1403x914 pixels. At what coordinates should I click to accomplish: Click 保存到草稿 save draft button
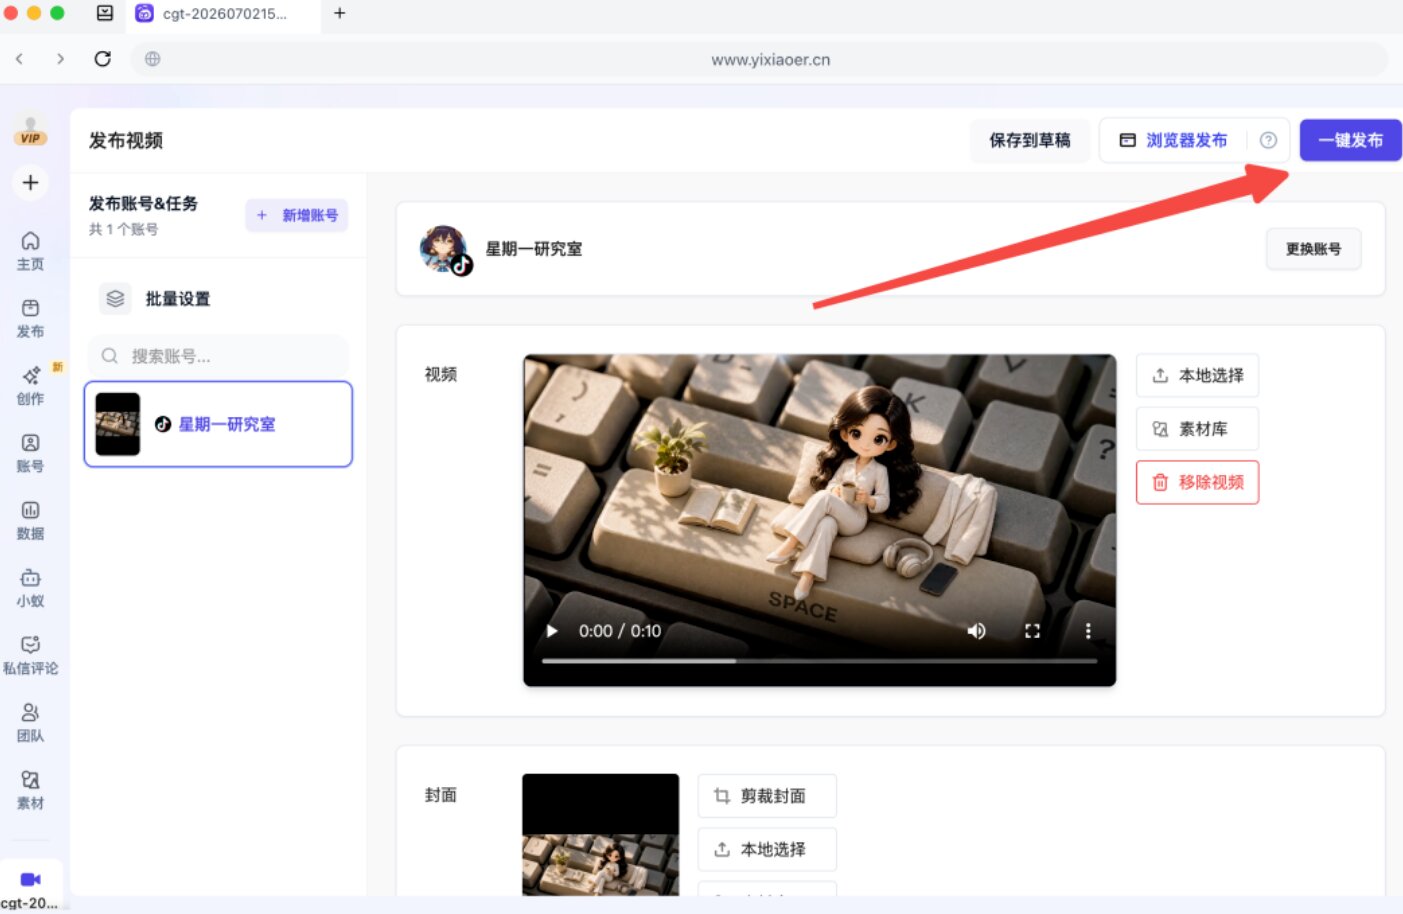click(x=1029, y=140)
